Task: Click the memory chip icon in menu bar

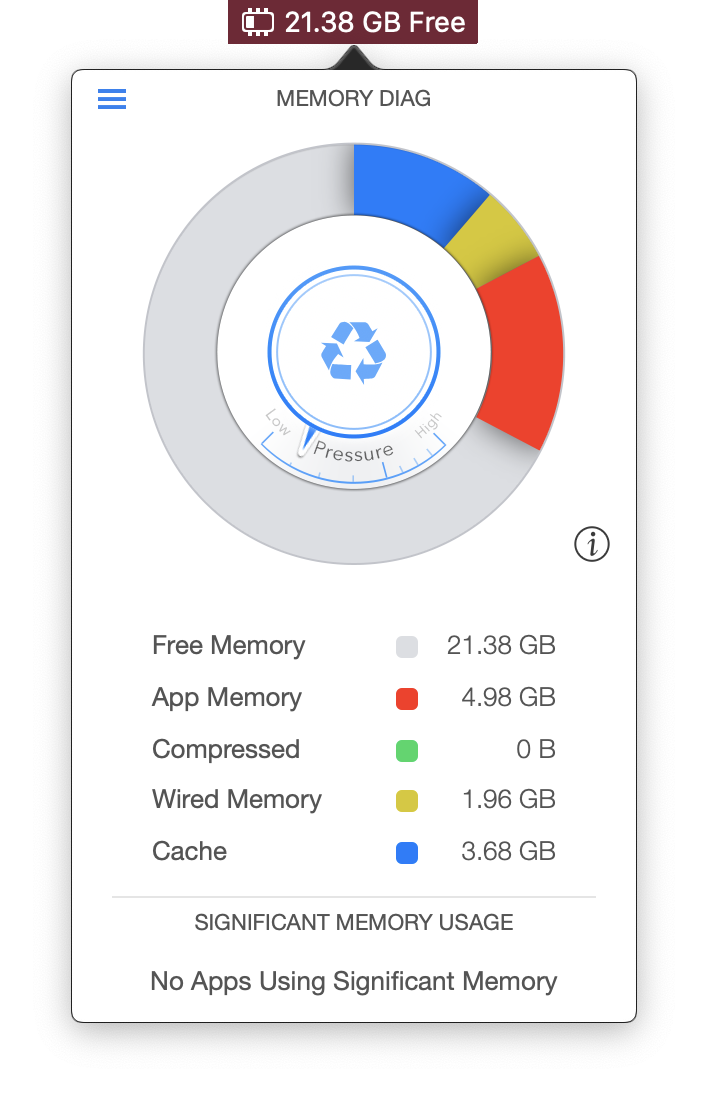Action: coord(258,22)
